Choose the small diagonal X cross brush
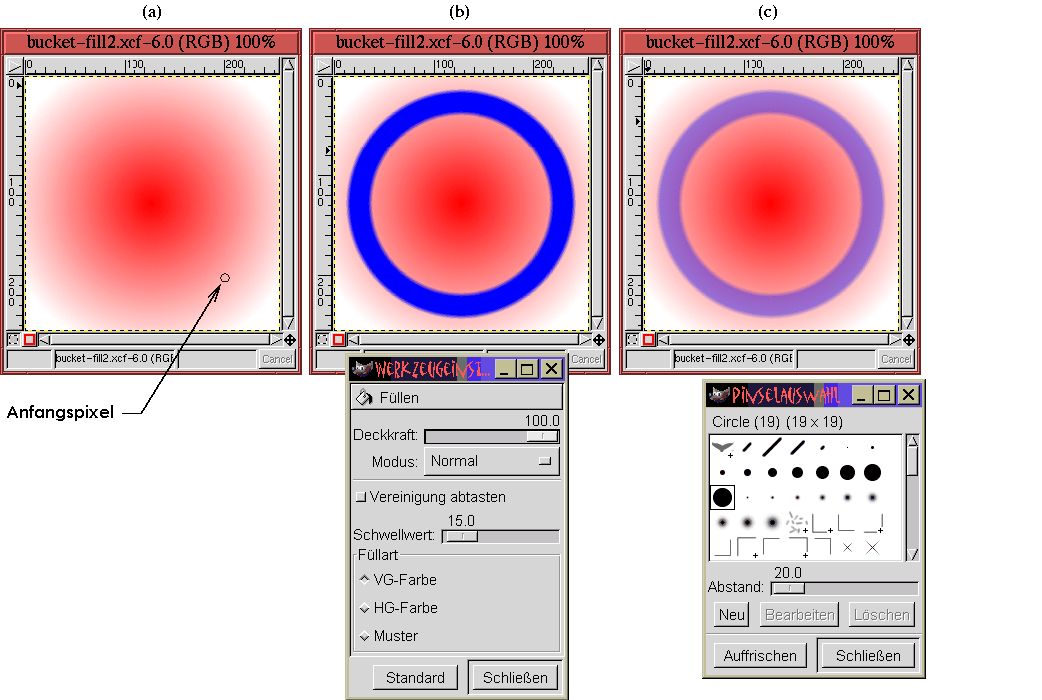The image size is (1042, 700). [847, 547]
